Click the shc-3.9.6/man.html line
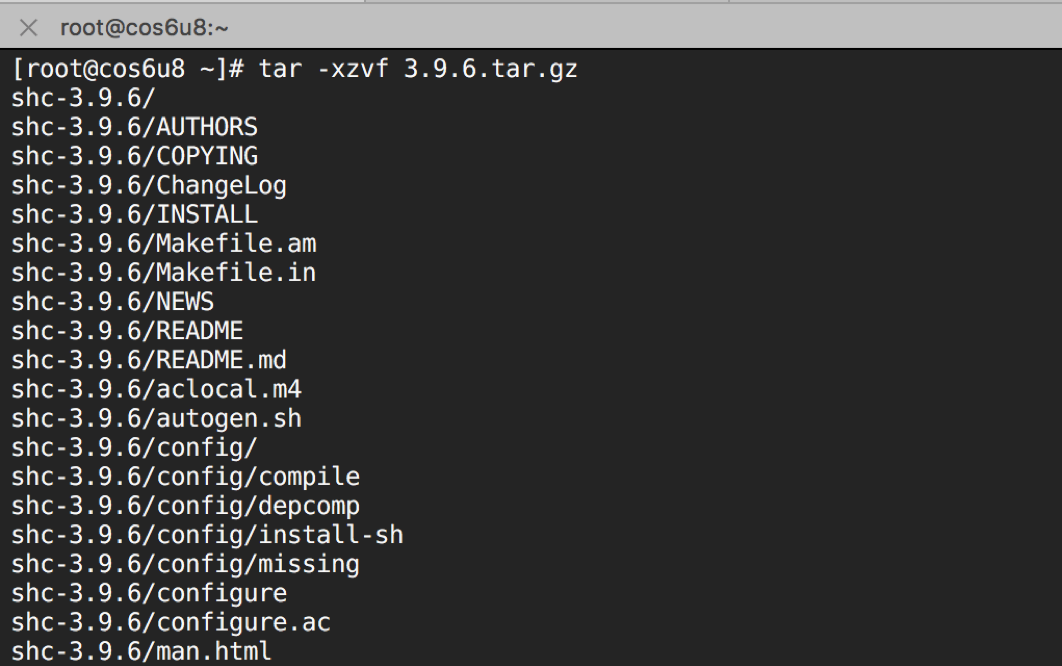 142,652
